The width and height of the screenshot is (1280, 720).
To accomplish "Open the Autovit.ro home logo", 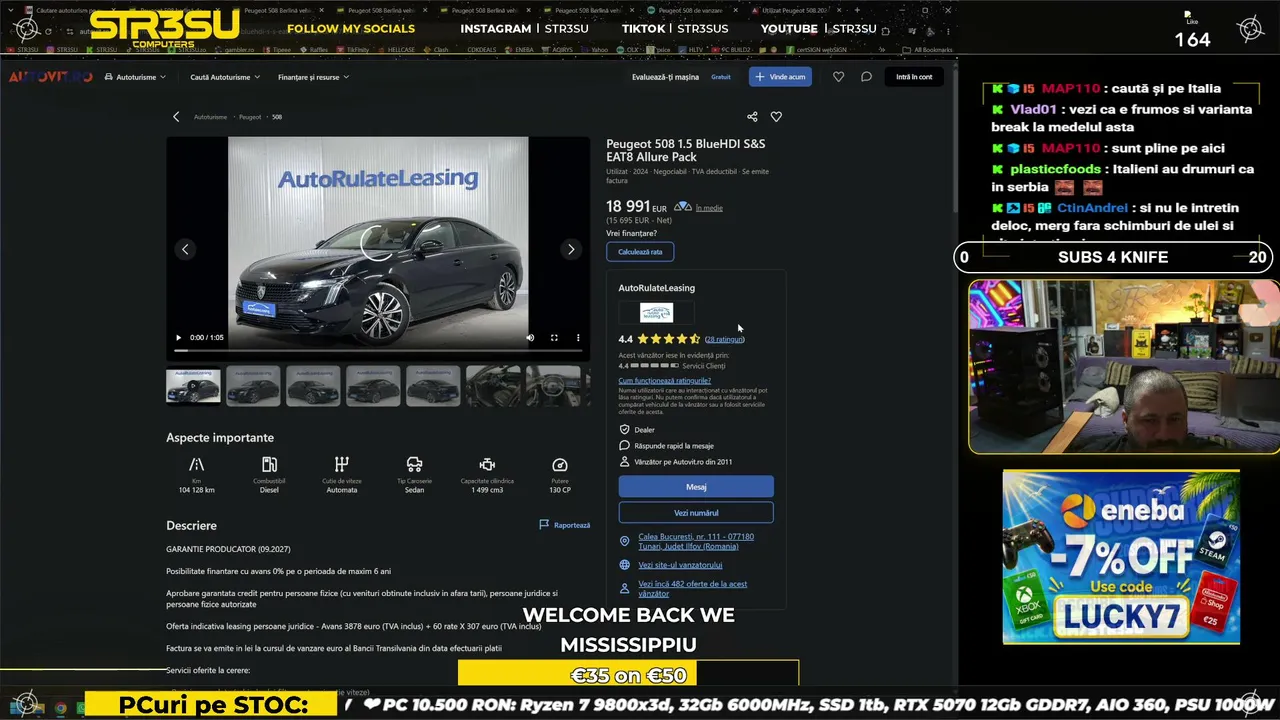I will click(51, 77).
